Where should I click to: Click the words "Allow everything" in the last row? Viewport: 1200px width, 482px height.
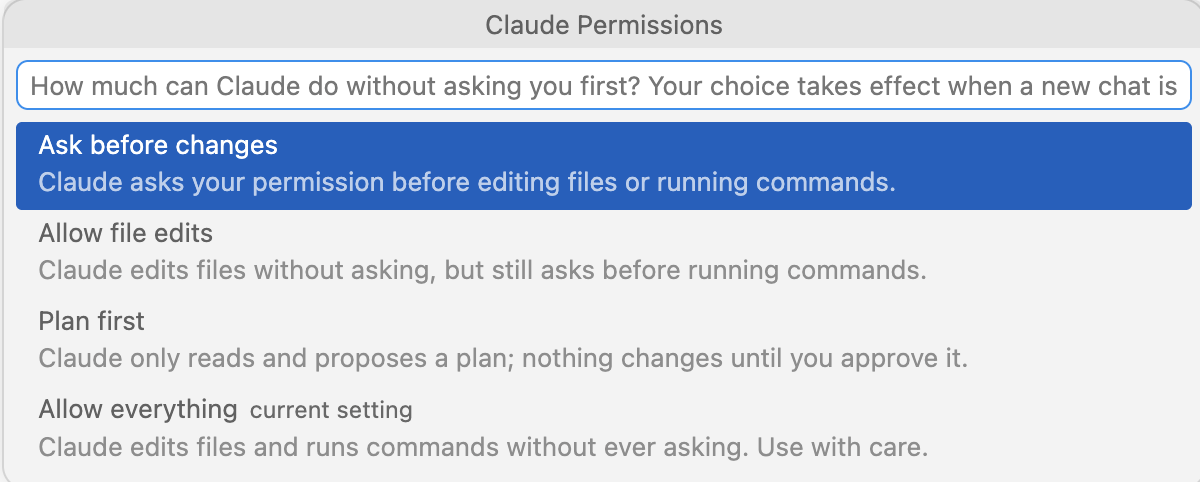click(138, 409)
